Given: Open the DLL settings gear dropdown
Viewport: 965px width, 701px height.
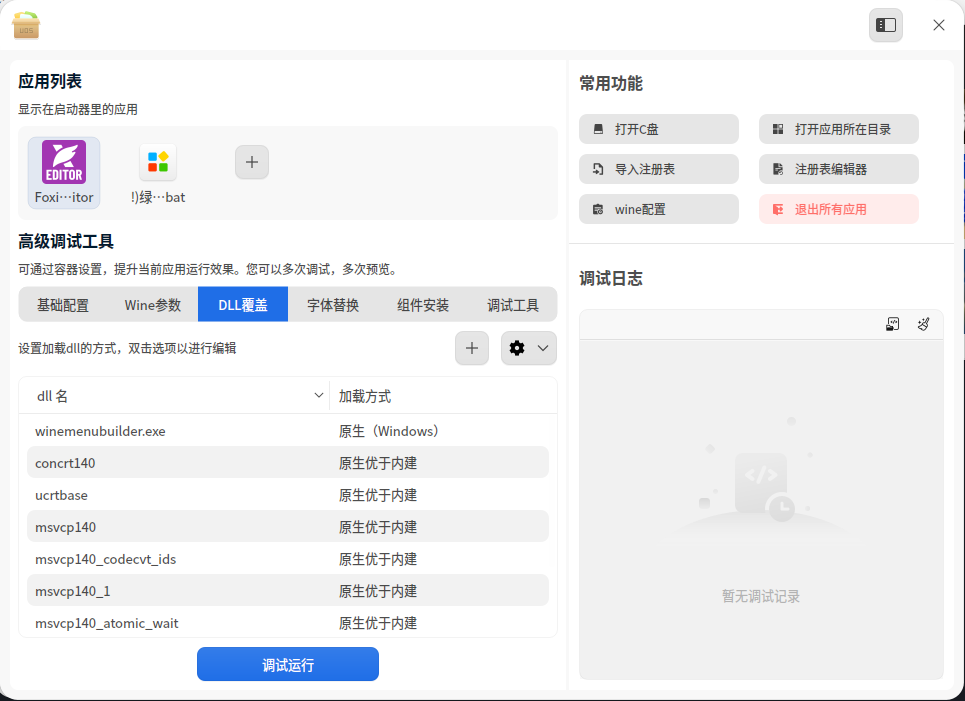Looking at the screenshot, I should pyautogui.click(x=529, y=348).
